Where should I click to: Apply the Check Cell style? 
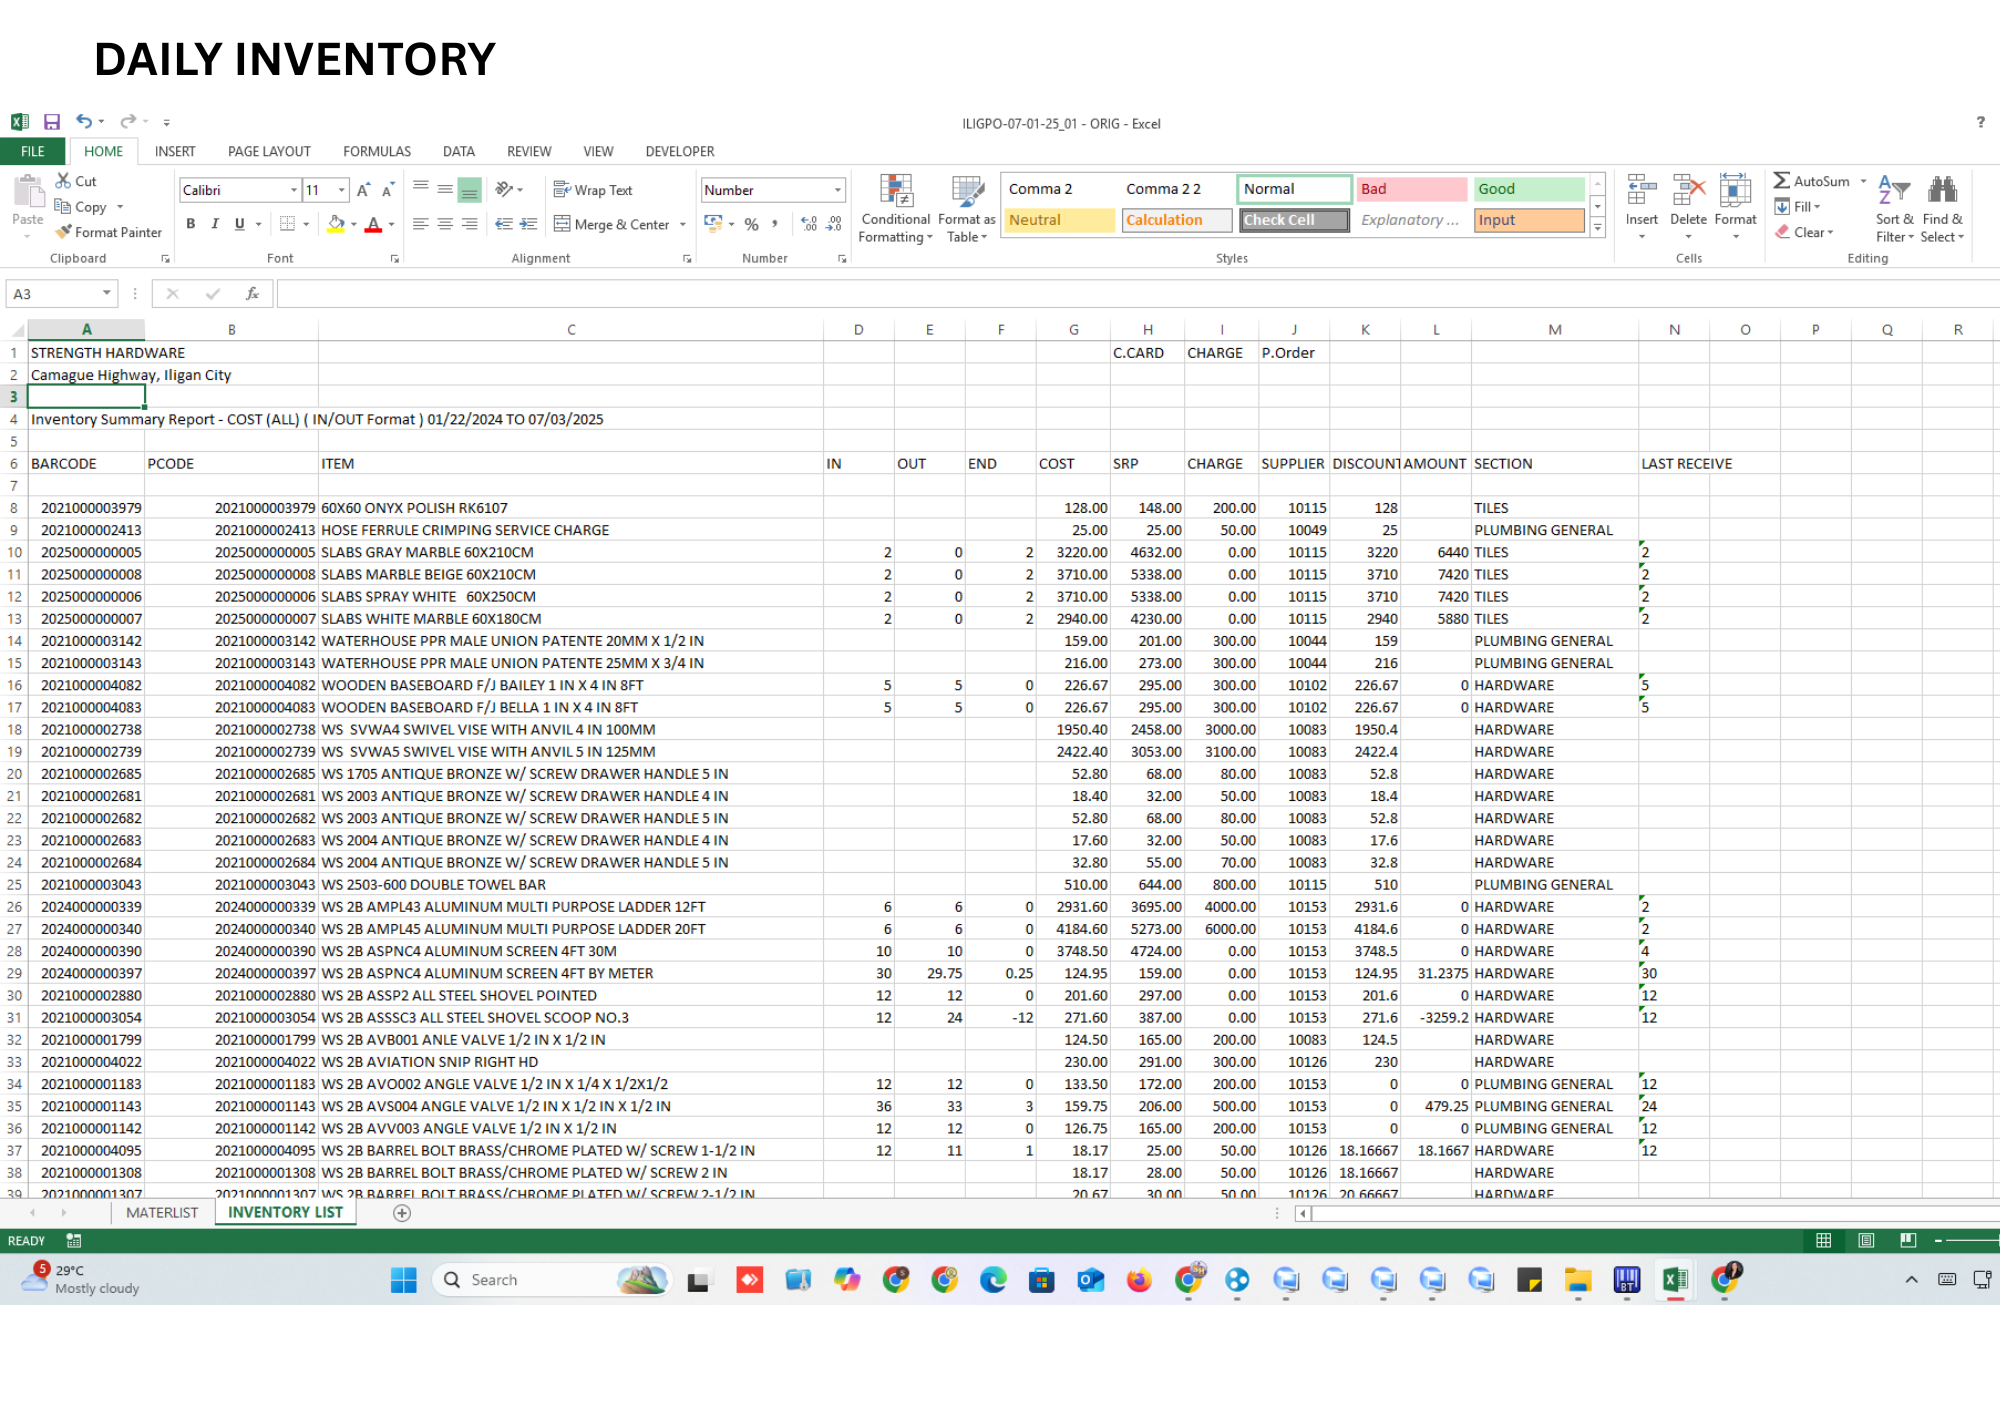1294,220
